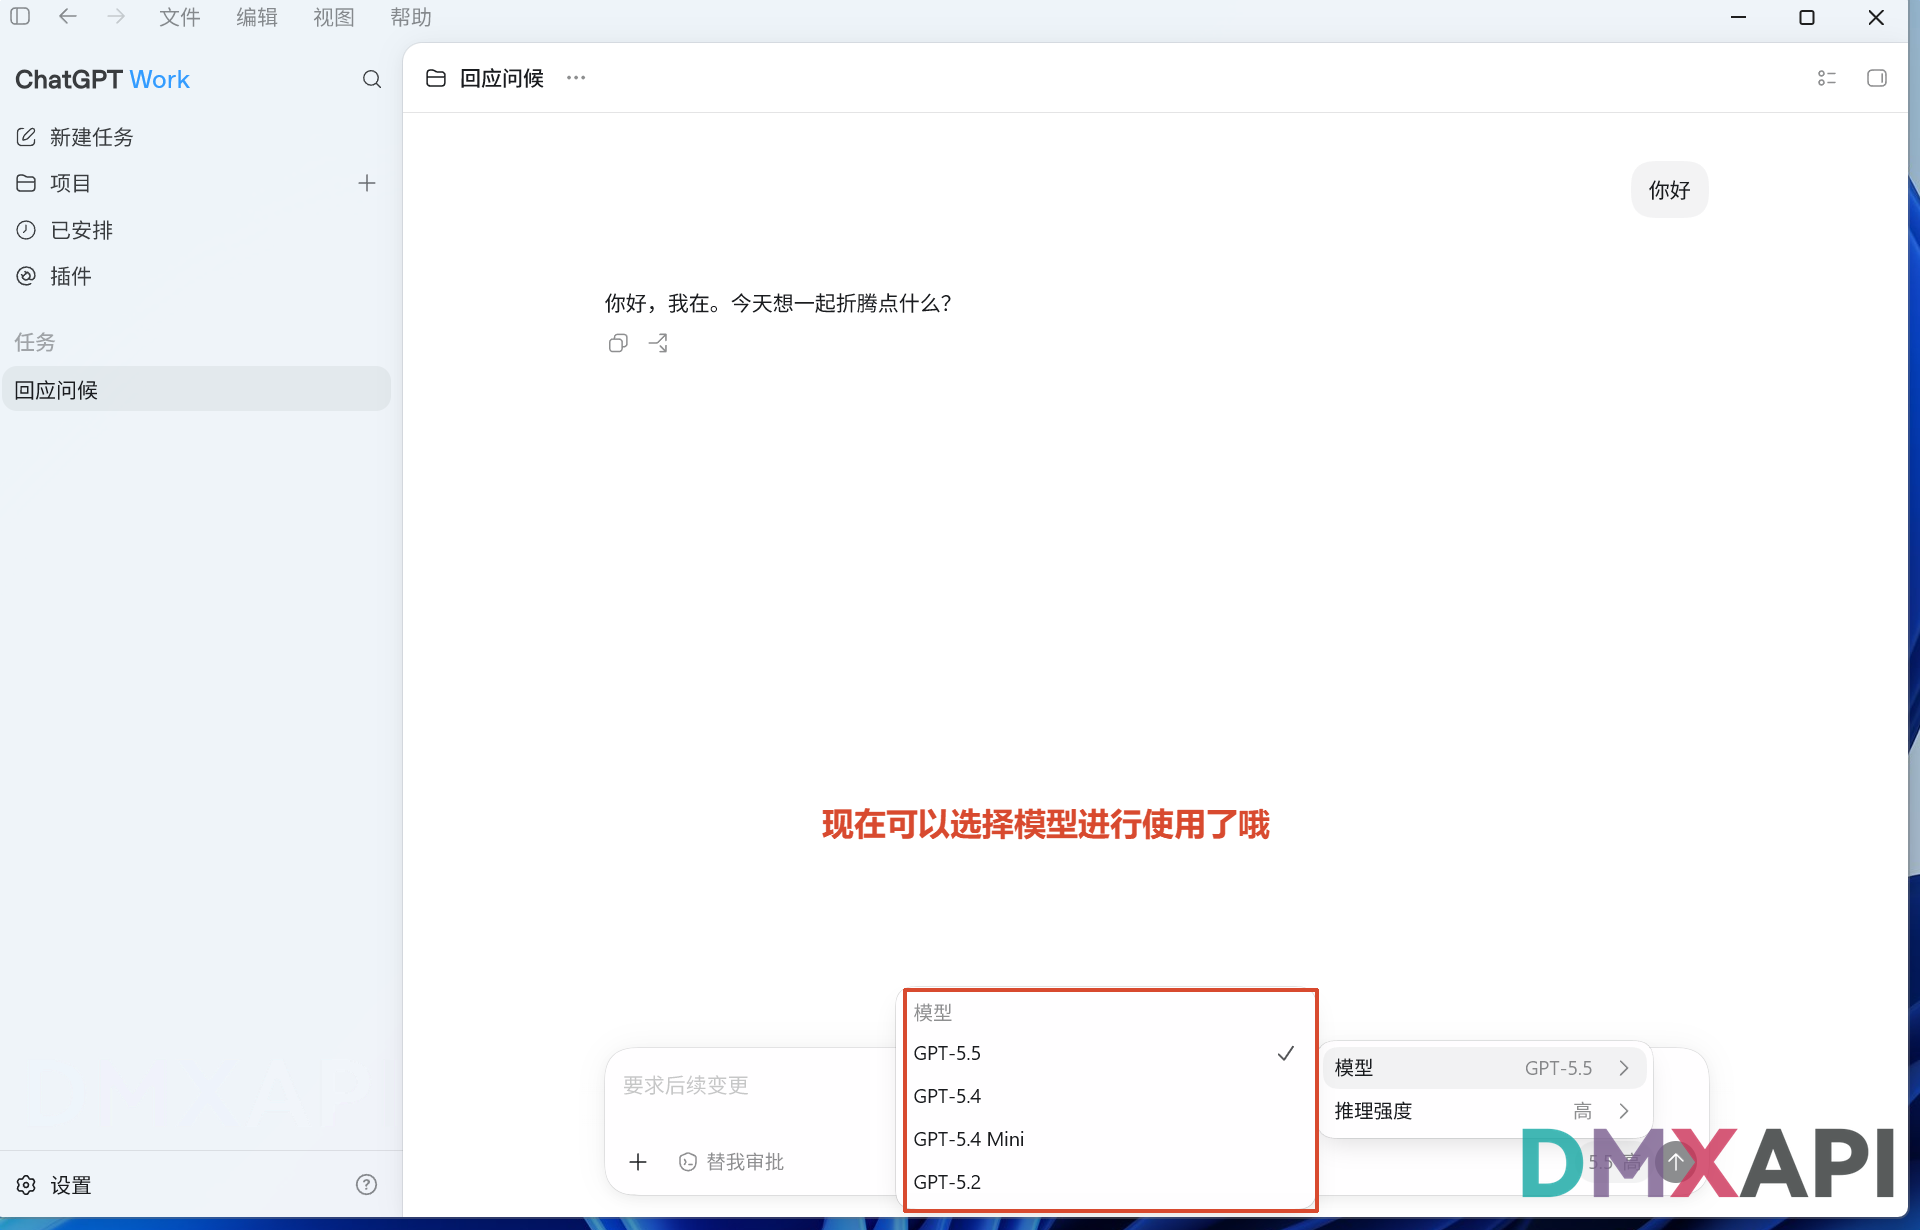Viewport: 1920px width, 1230px height.
Task: Open the 编辑 menu
Action: tap(257, 17)
